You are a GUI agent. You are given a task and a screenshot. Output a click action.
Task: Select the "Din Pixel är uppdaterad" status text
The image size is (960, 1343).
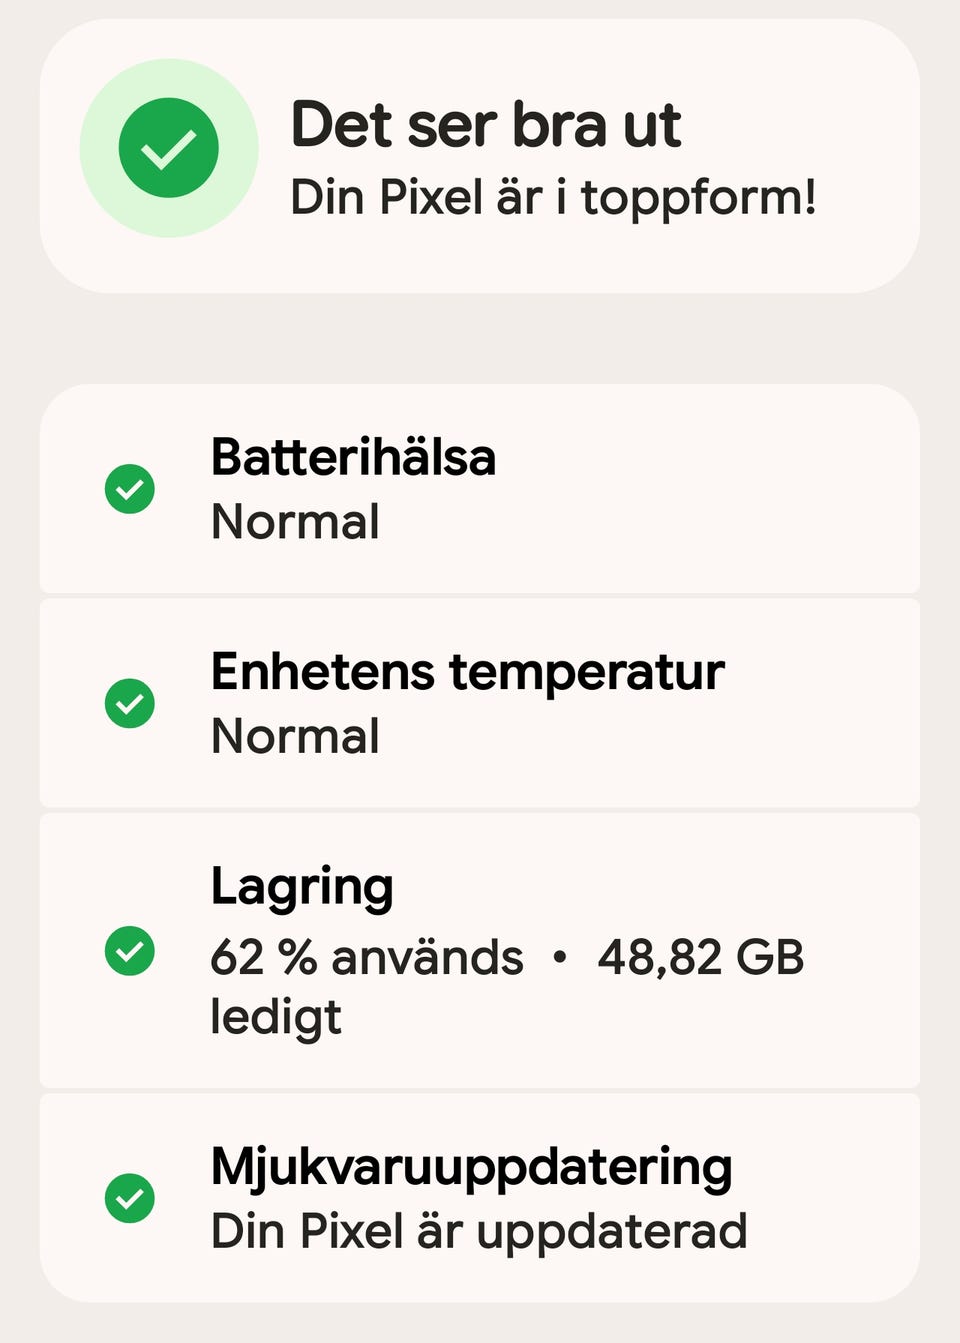[479, 1231]
